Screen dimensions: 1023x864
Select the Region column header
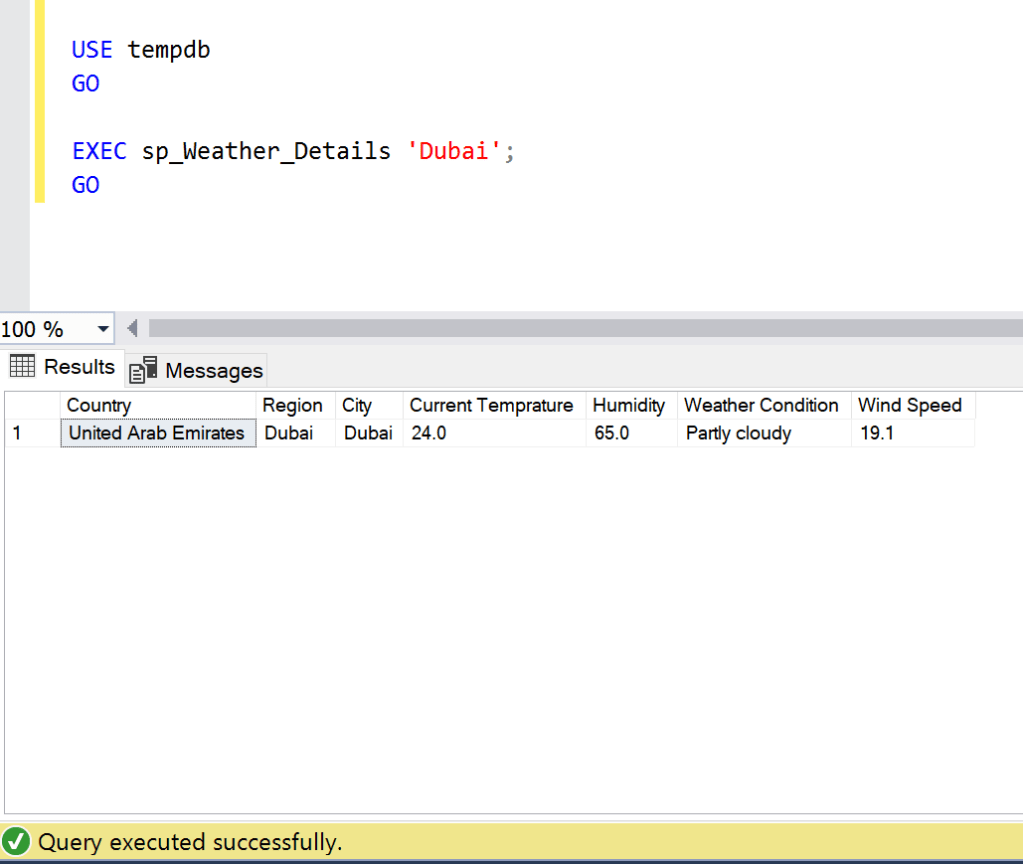tap(292, 405)
